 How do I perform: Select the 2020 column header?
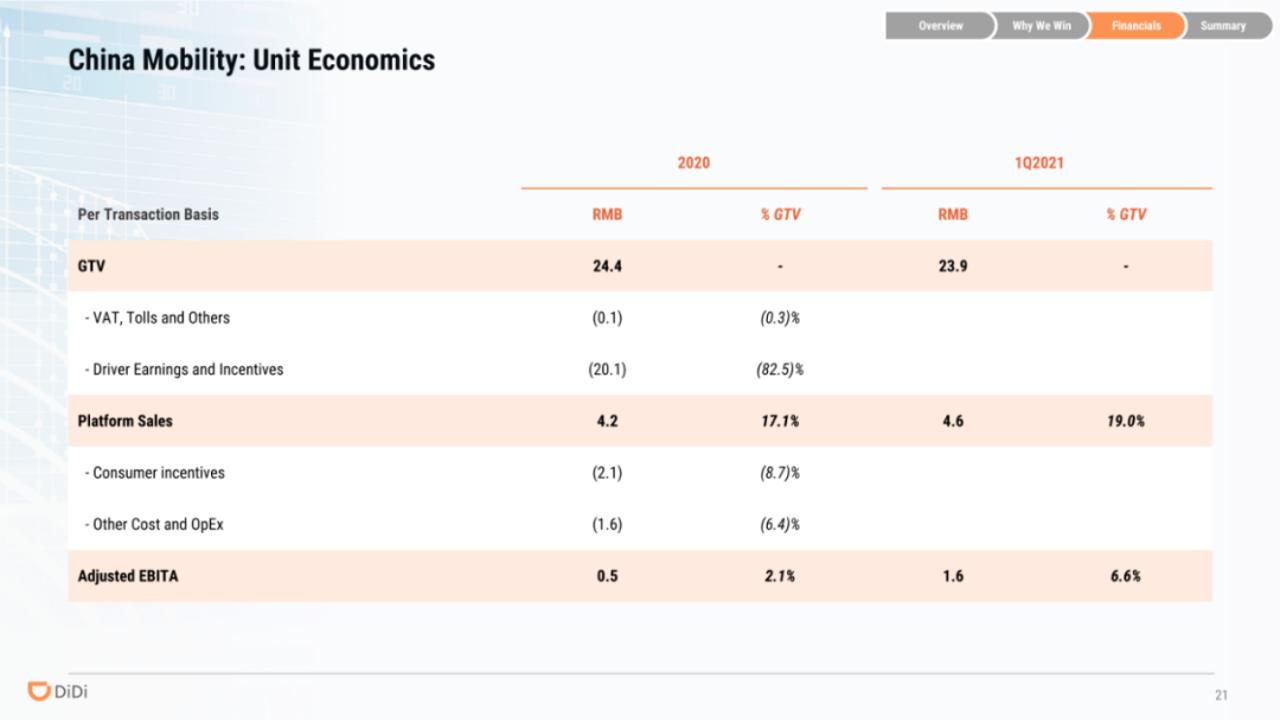click(x=693, y=163)
